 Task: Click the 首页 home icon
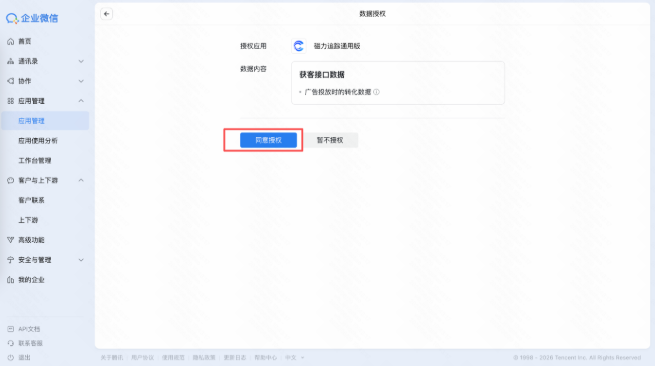10,41
